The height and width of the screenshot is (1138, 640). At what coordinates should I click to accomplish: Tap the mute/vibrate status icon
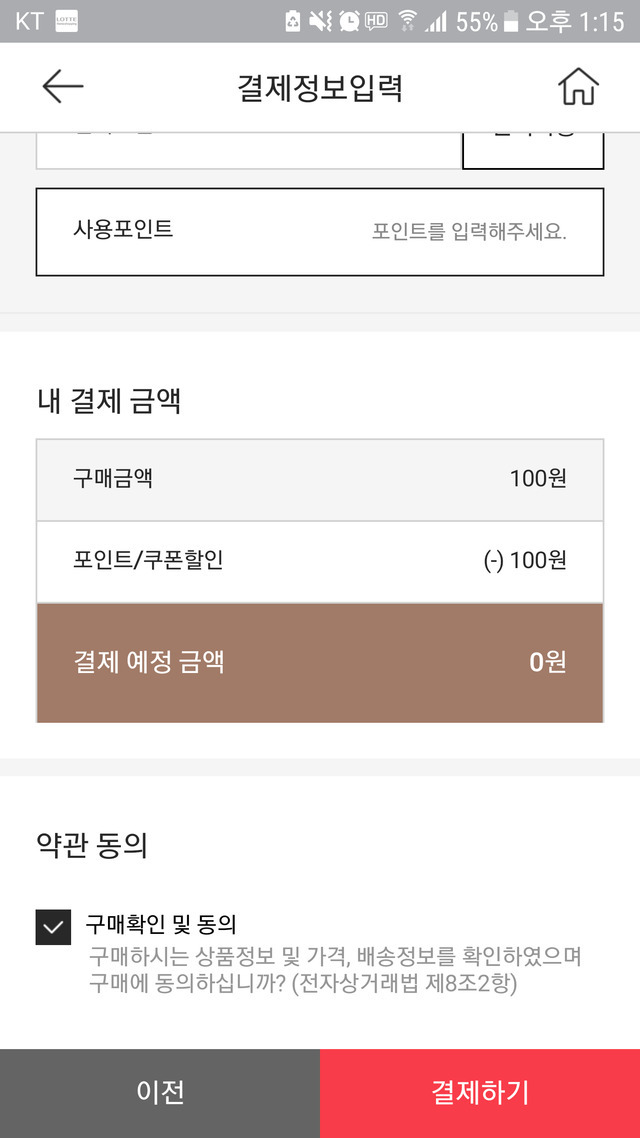click(x=321, y=21)
